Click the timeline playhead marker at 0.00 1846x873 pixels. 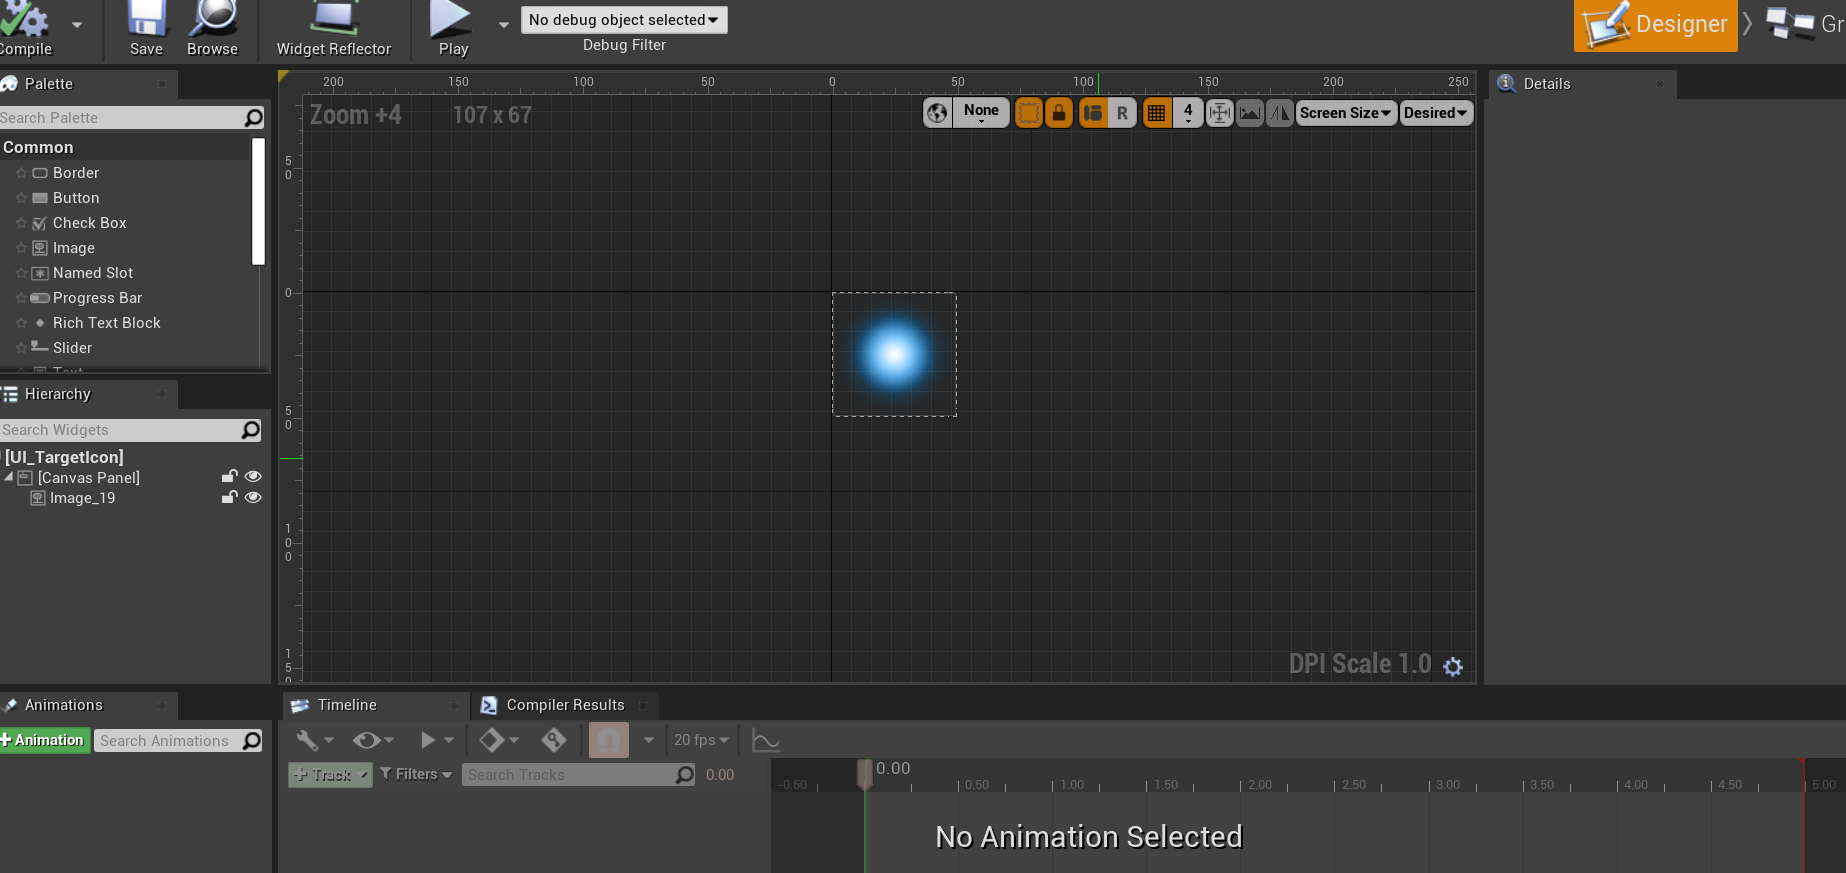865,773
